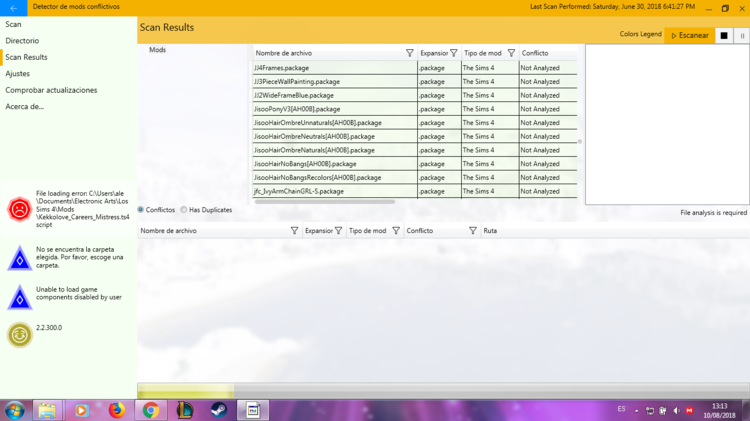
Task: Click the volume tray icon
Action: point(676,410)
